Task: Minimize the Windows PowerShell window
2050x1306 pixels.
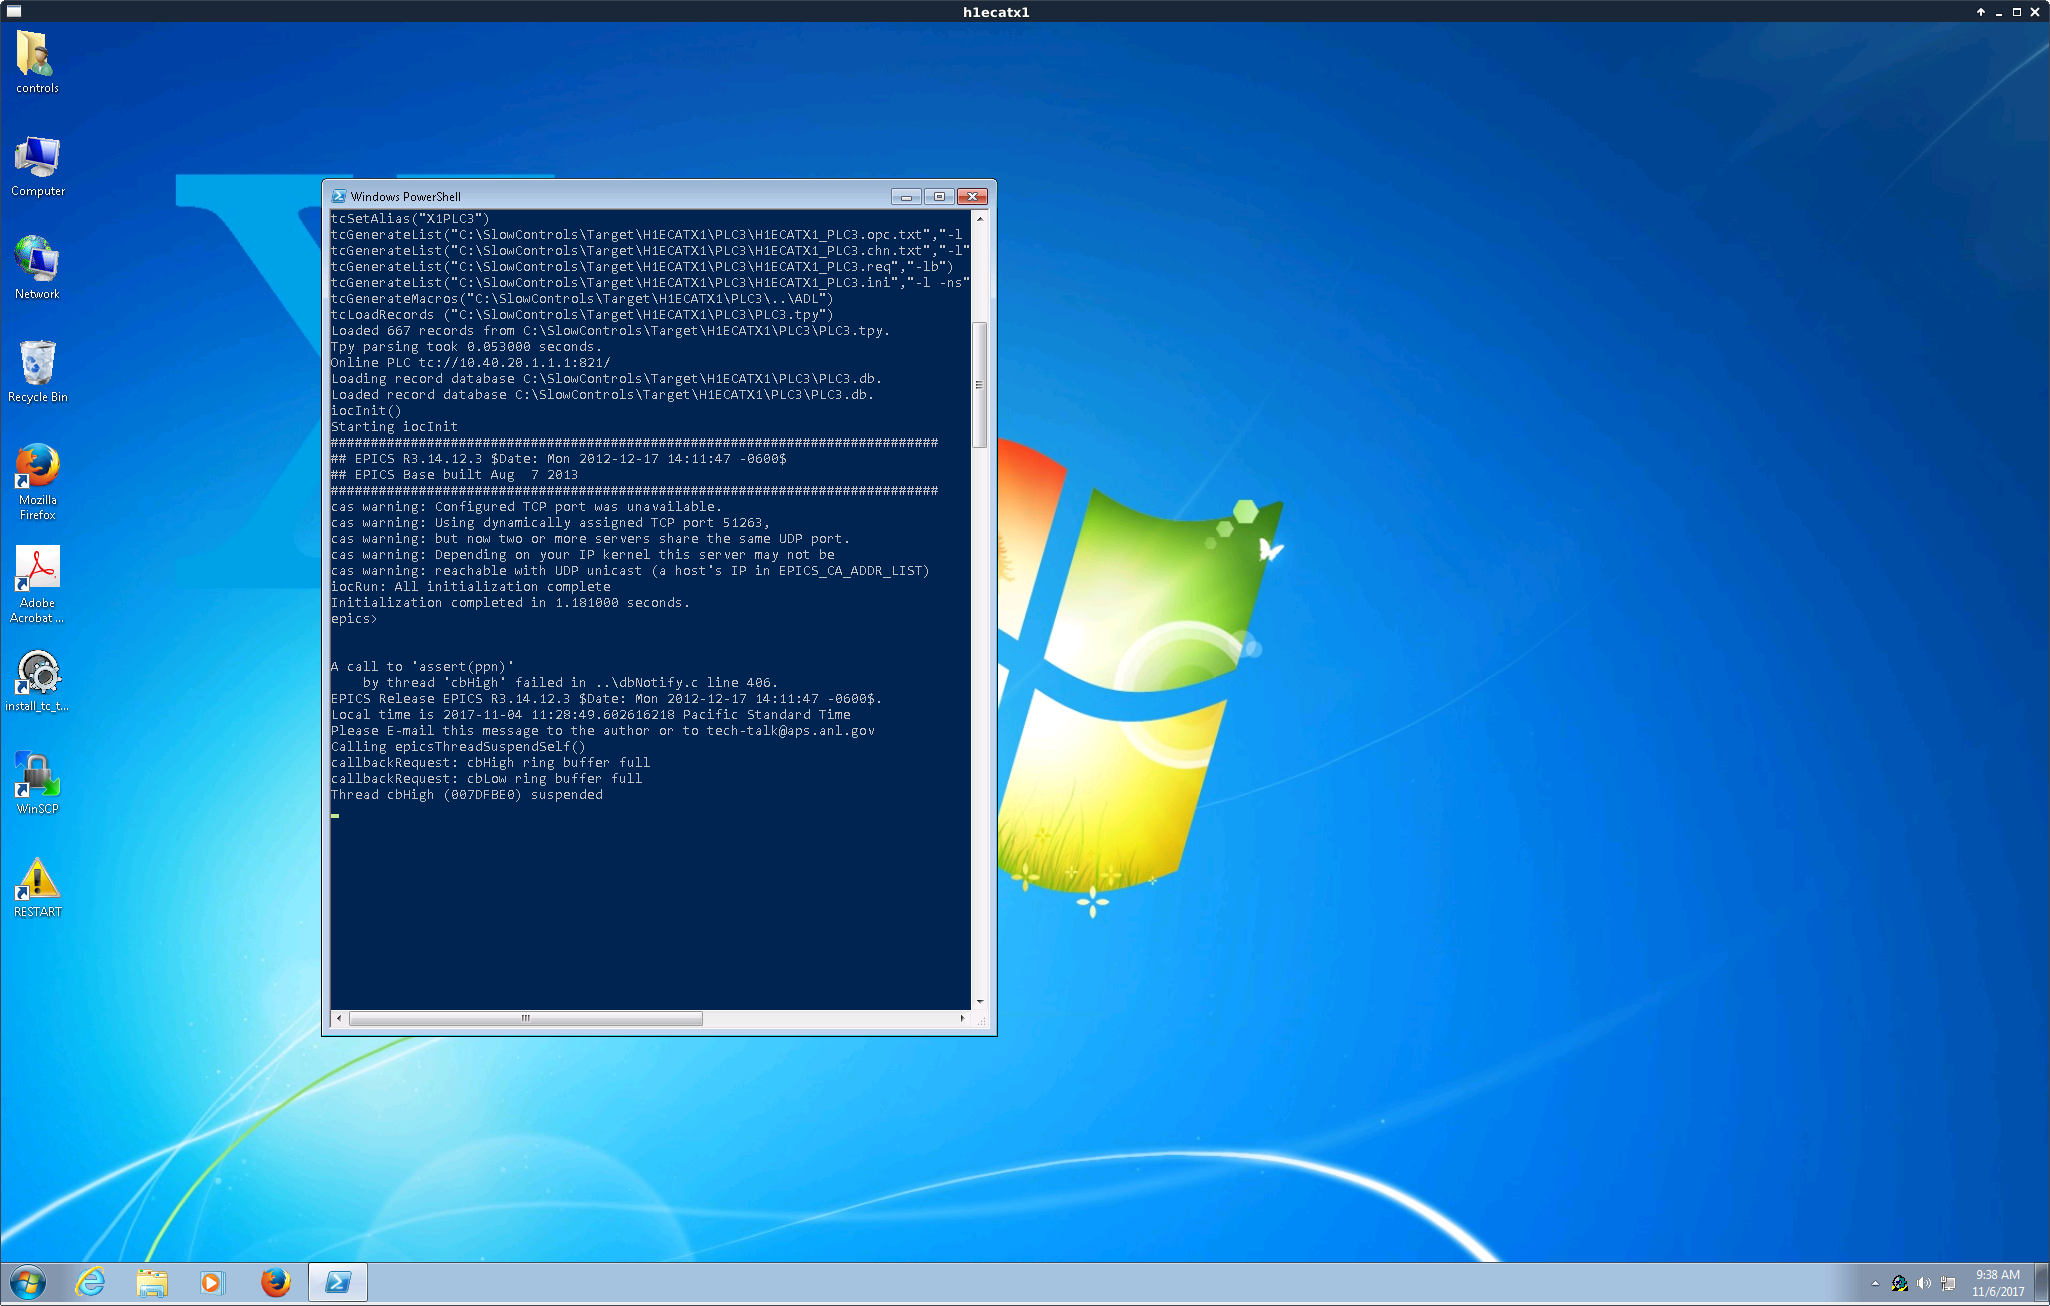Action: pos(906,196)
